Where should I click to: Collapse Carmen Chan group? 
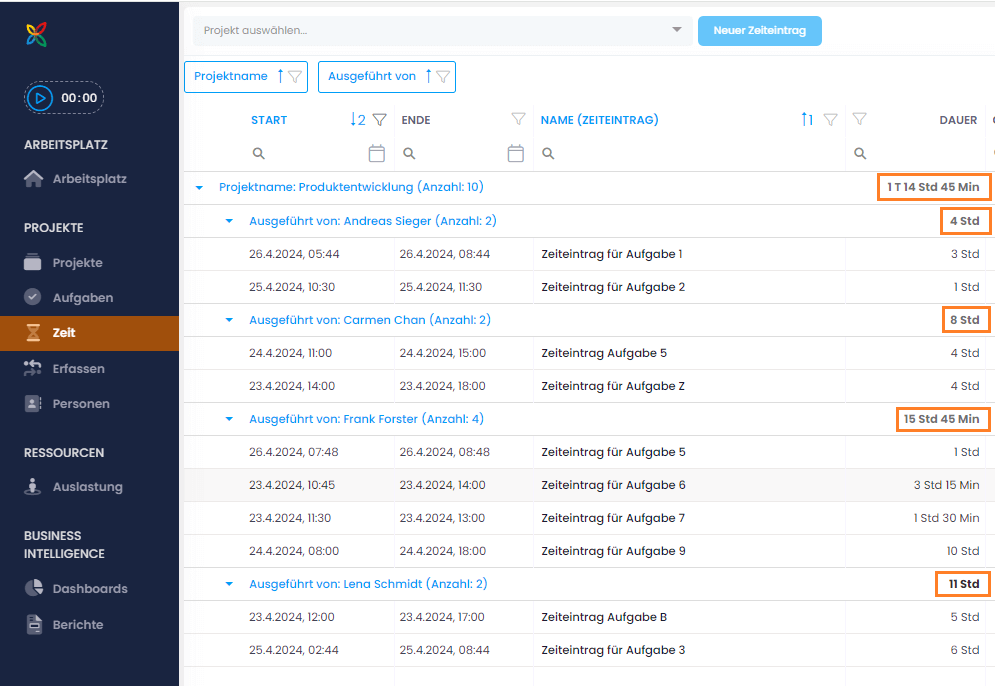pyautogui.click(x=229, y=320)
